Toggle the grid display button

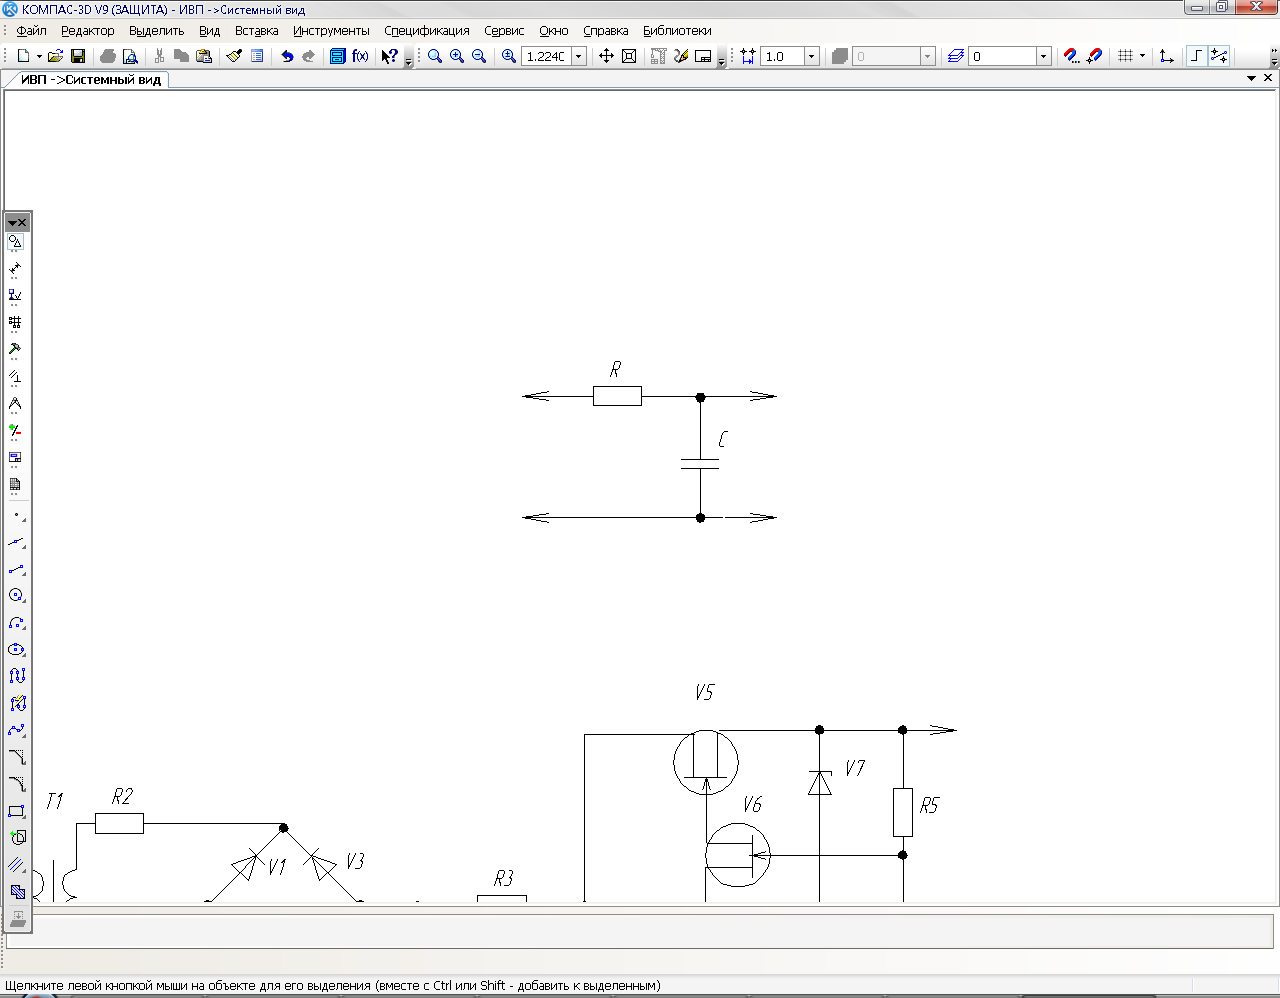coord(1126,56)
